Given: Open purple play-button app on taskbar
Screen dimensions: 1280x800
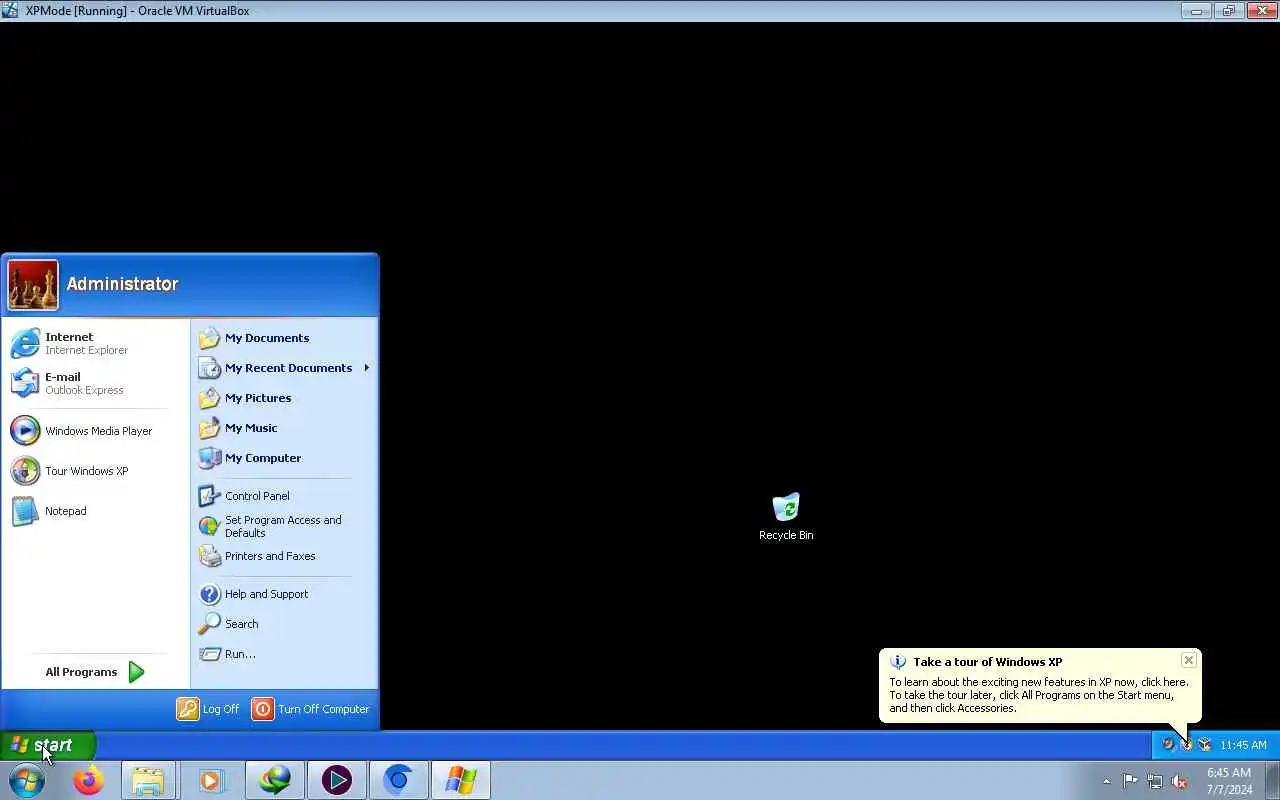Looking at the screenshot, I should [336, 780].
